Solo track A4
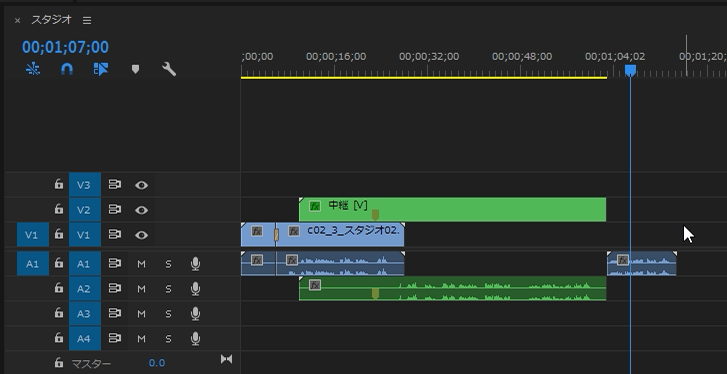Image resolution: width=727 pixels, height=374 pixels. [168, 339]
